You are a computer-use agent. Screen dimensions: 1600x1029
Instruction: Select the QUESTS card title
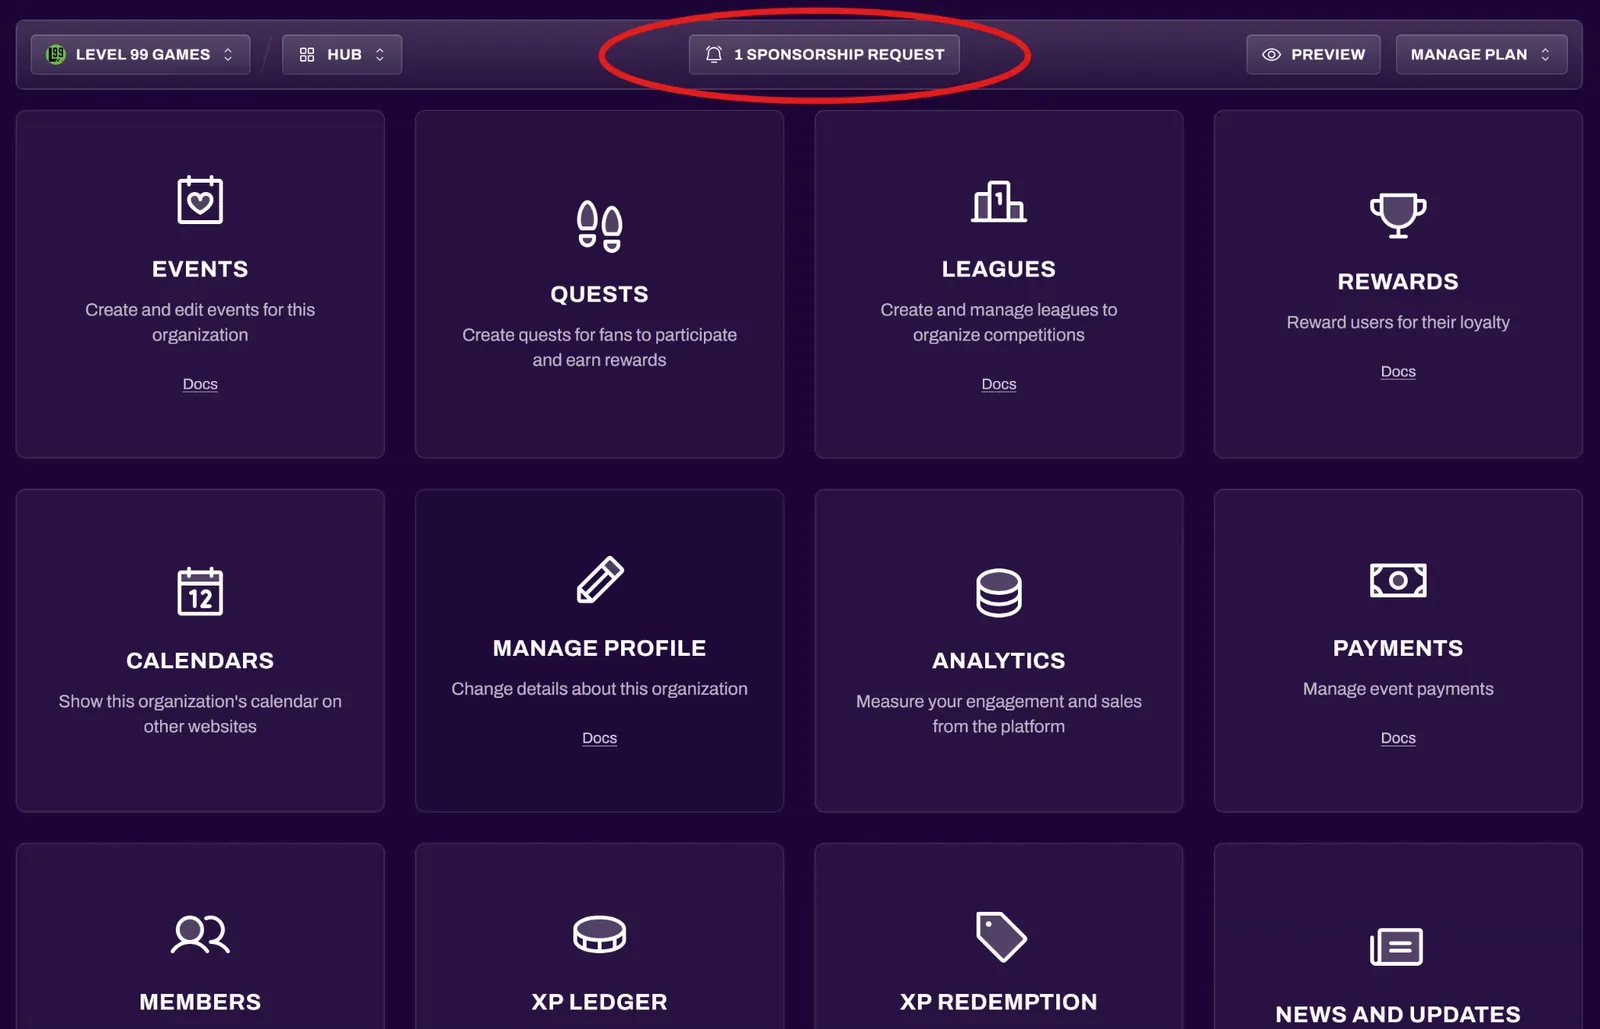tap(599, 294)
